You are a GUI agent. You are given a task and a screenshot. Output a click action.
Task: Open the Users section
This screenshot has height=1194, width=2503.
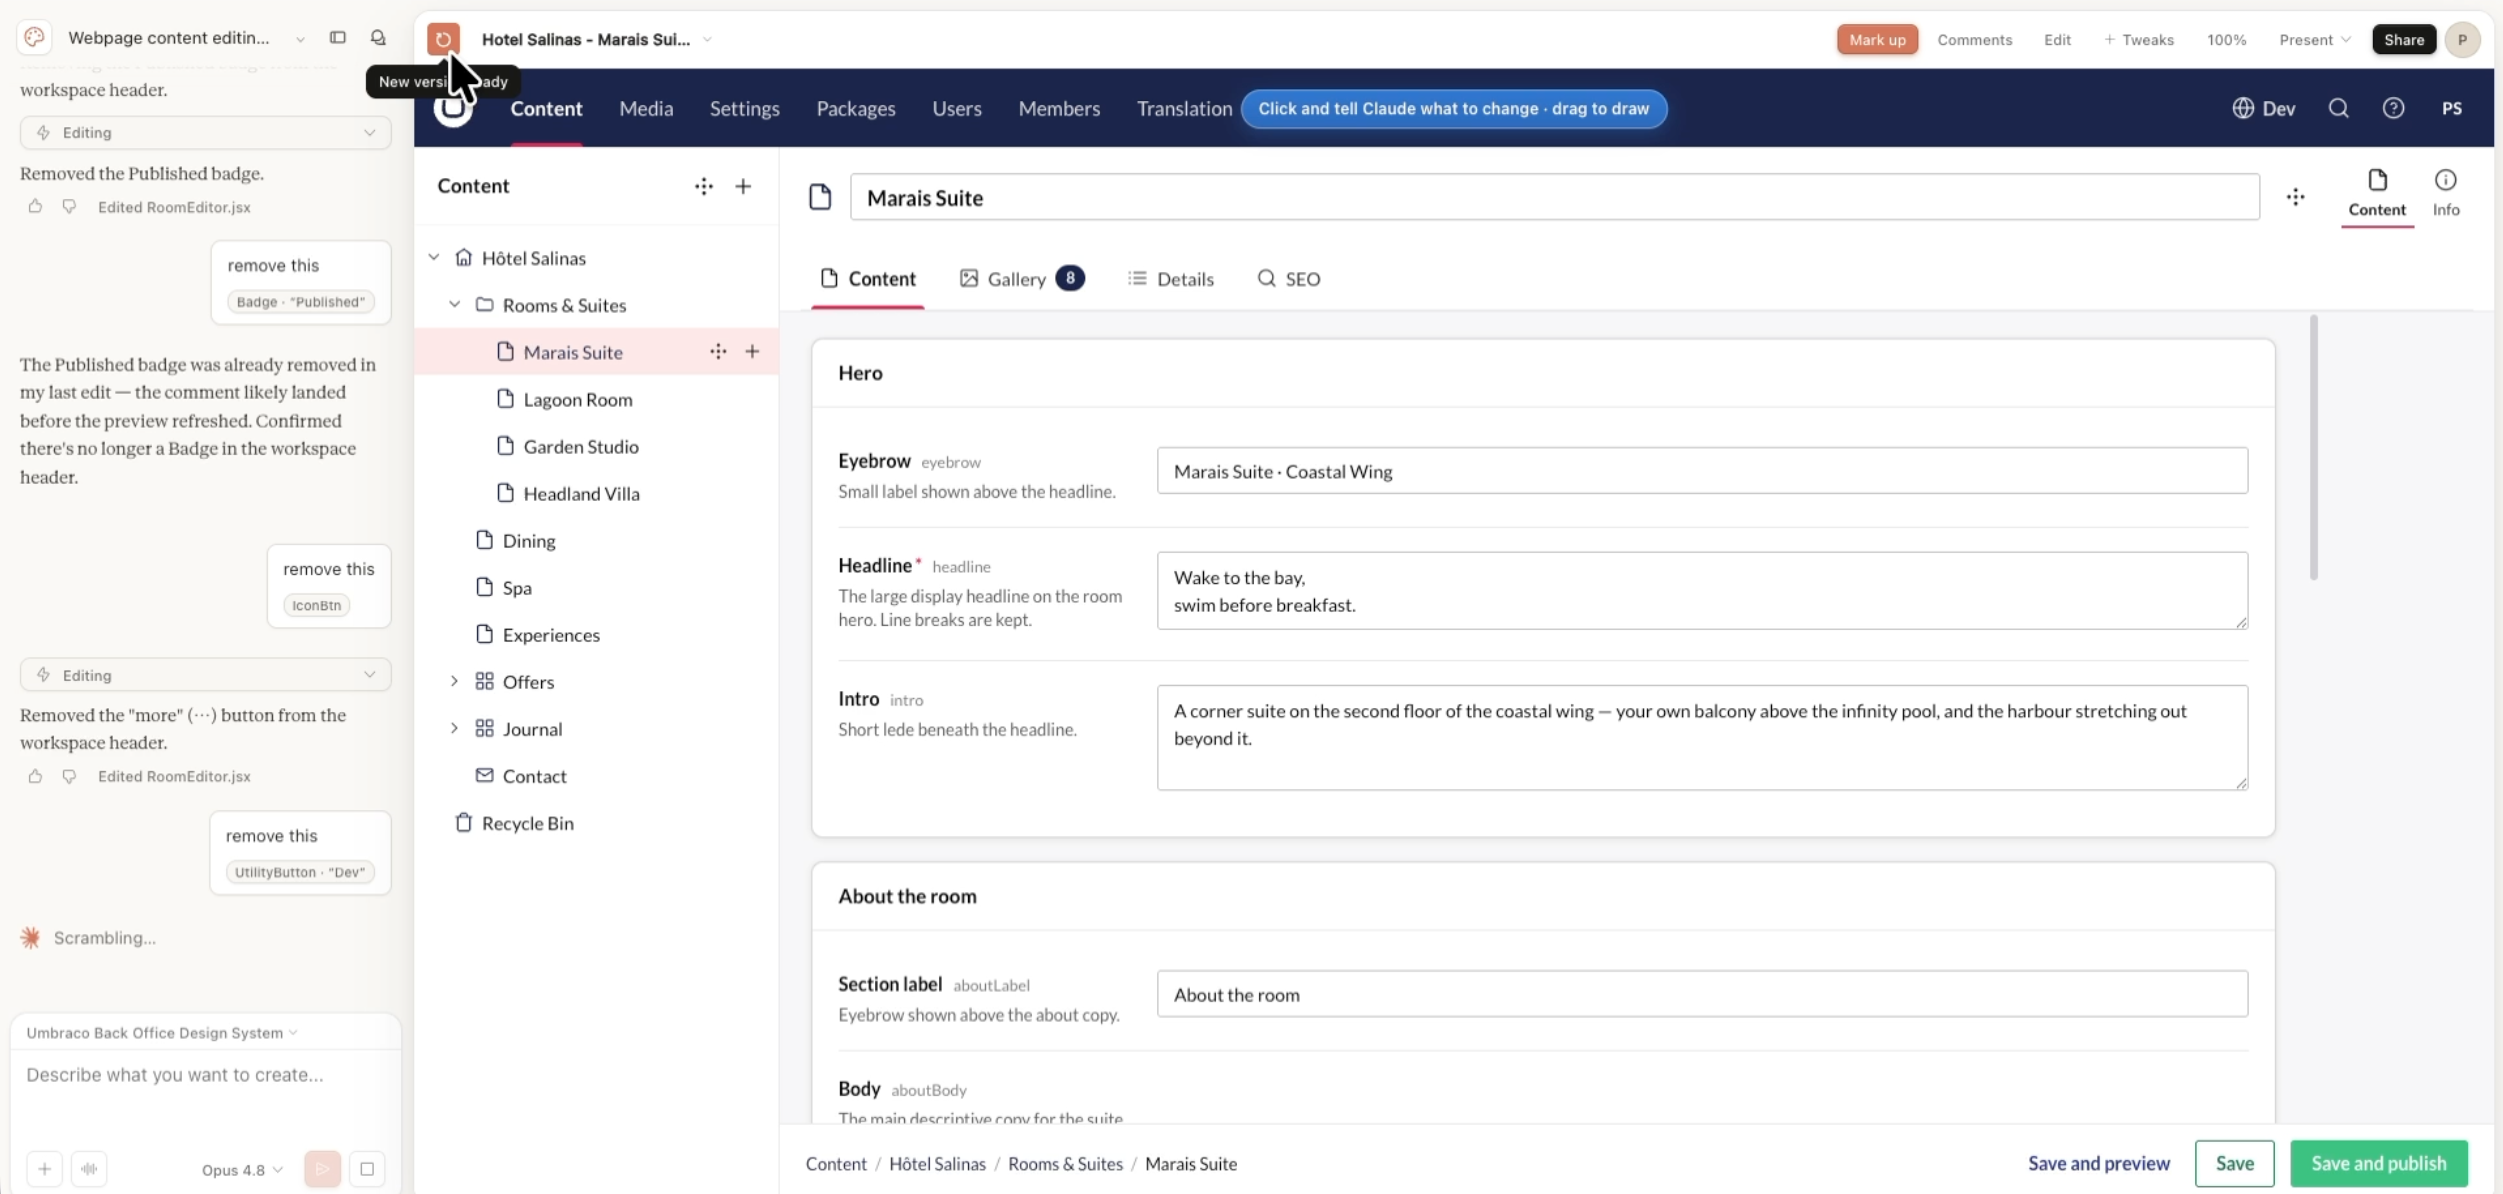tap(957, 108)
